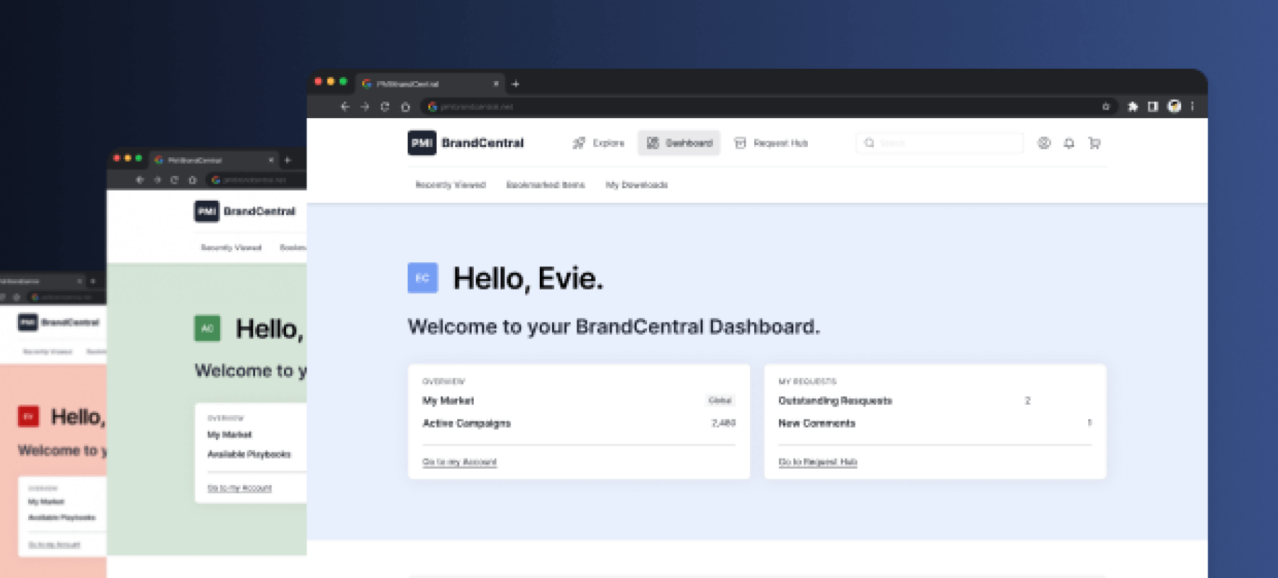The width and height of the screenshot is (1278, 578).
Task: Close the PMIBrandCentral tab in the front window
Action: (x=495, y=84)
